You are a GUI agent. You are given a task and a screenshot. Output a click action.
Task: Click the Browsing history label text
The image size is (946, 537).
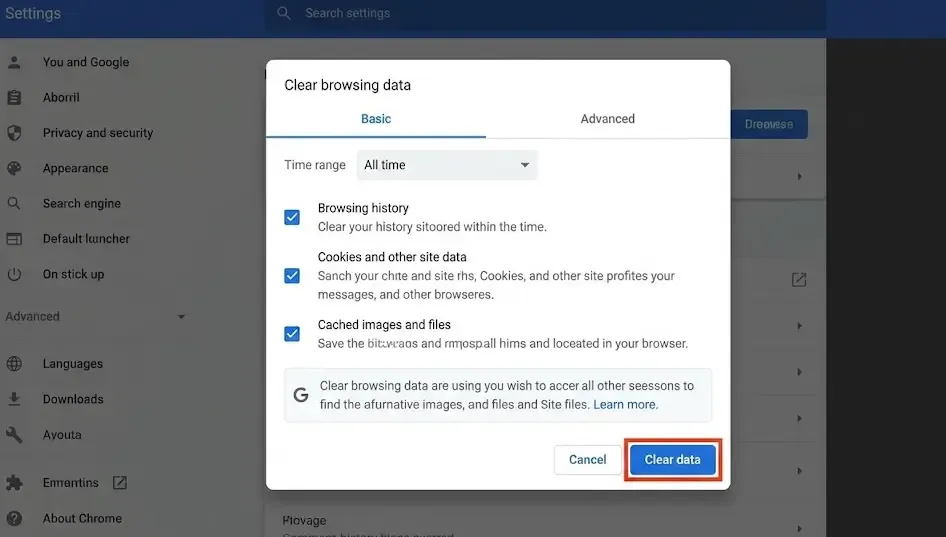pos(363,208)
